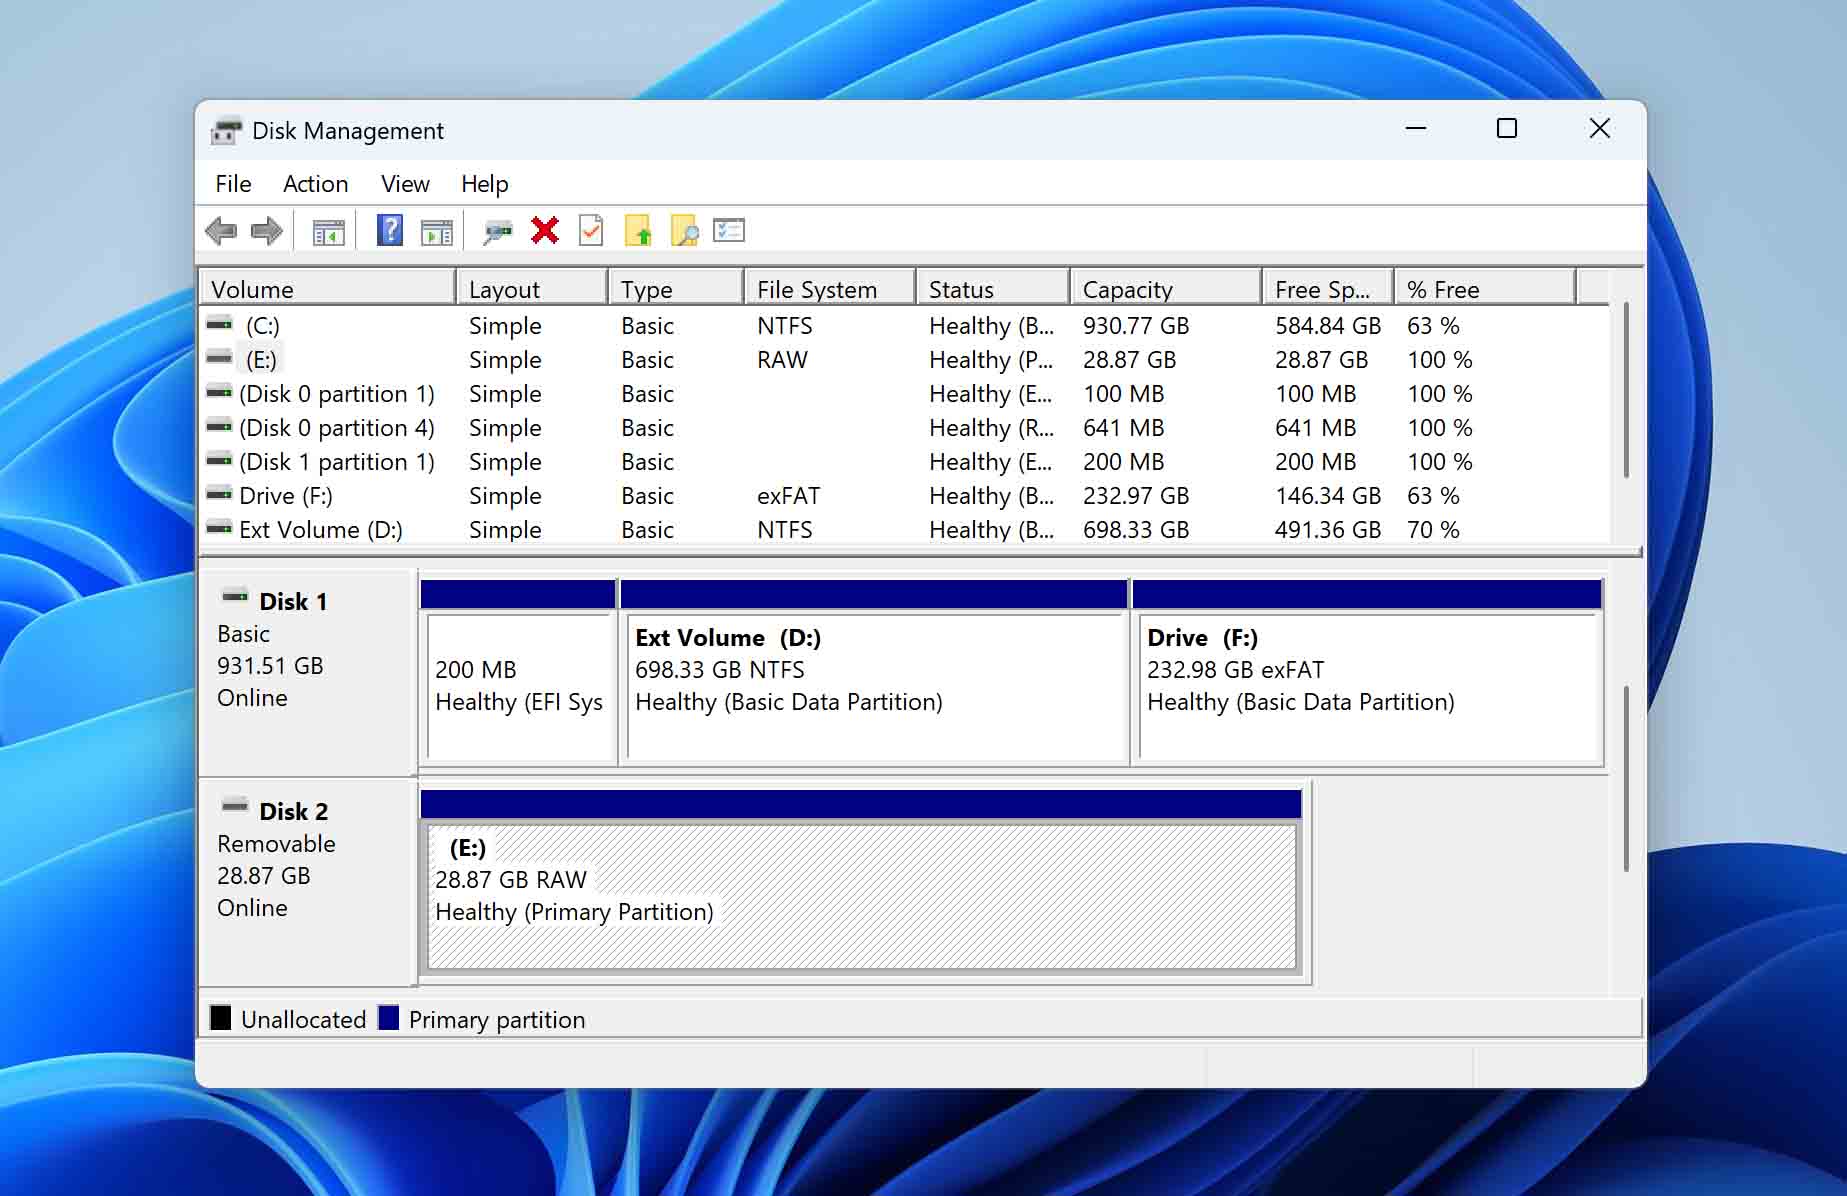Toggle the Show/Hide action pane icon
Image resolution: width=1847 pixels, height=1196 pixels.
[437, 230]
